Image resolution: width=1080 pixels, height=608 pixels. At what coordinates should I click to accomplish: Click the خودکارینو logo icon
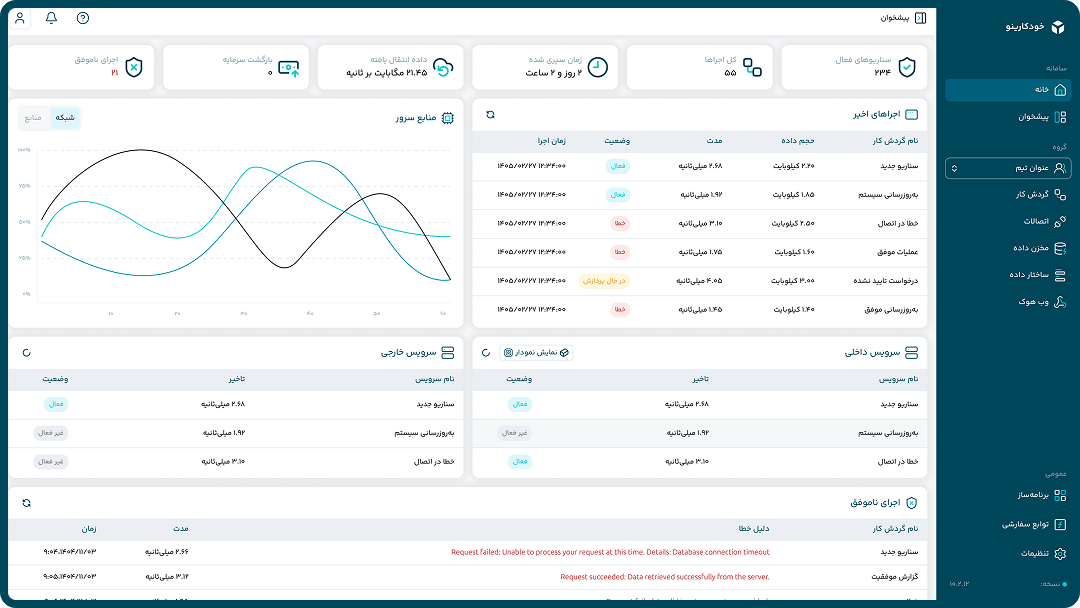[x=1058, y=27]
